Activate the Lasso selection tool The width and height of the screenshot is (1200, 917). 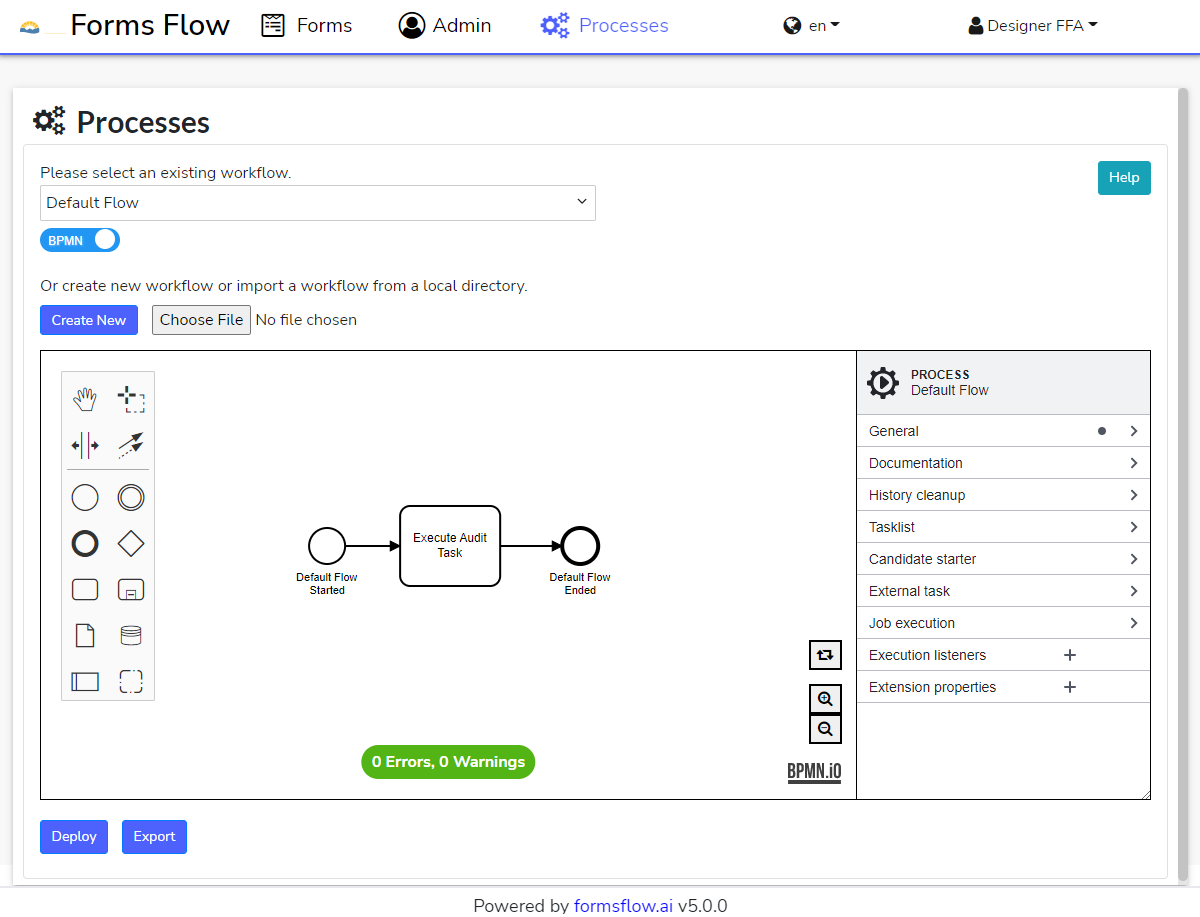(131, 400)
